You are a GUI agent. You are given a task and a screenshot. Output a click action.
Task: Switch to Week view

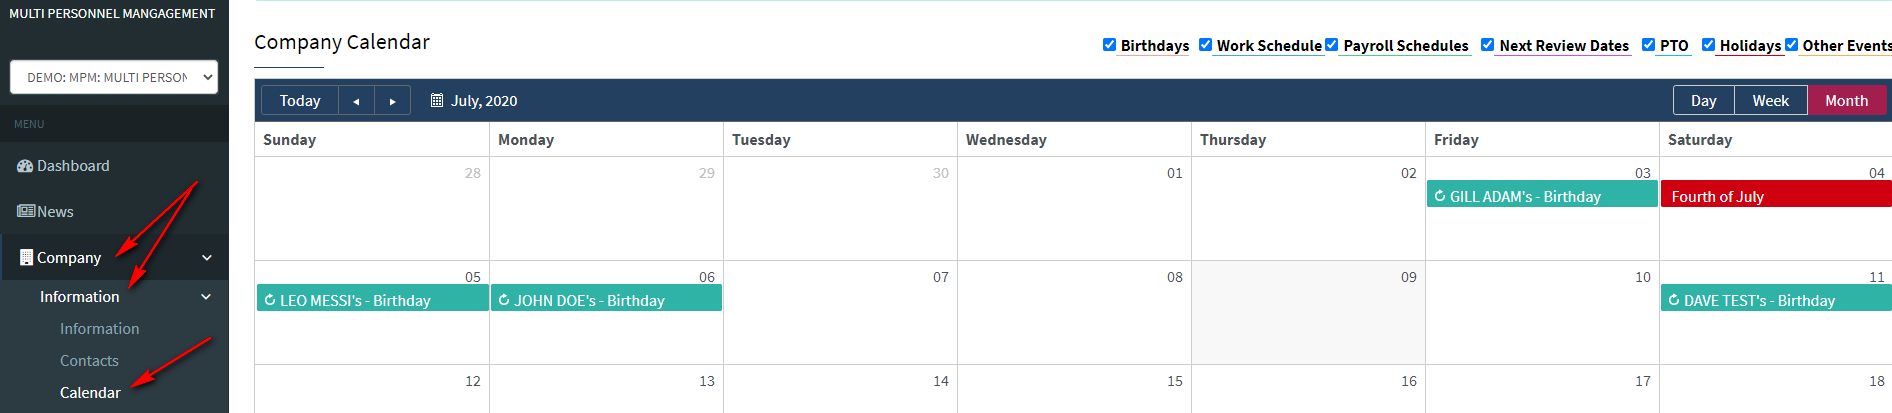(1770, 100)
